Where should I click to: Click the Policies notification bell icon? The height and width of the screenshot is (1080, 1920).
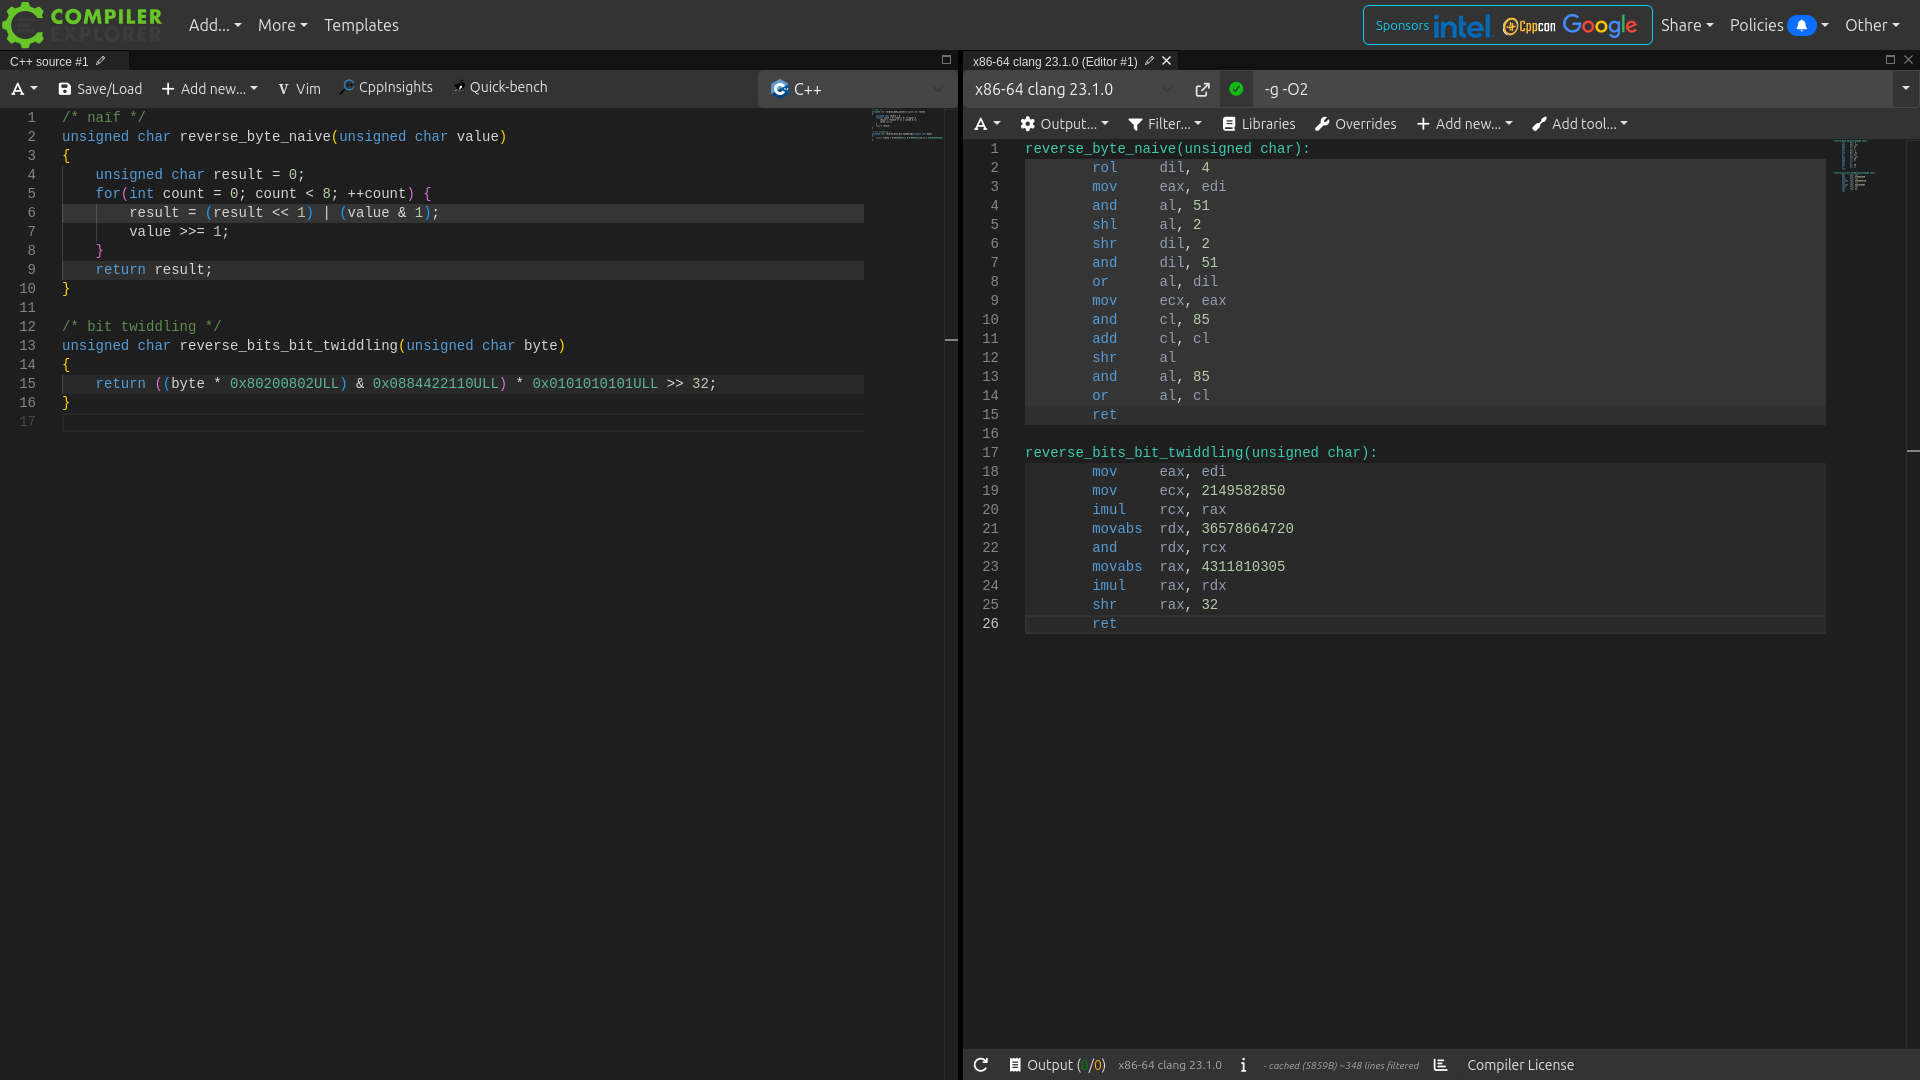coord(1801,25)
